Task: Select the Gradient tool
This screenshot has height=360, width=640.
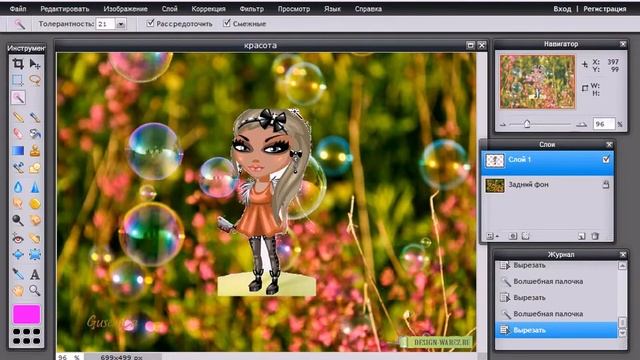Action: pyautogui.click(x=18, y=151)
